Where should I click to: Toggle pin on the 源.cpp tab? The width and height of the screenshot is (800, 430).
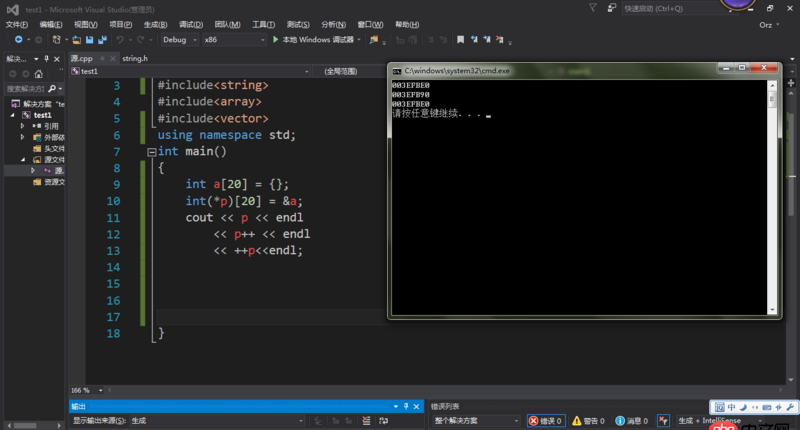click(x=102, y=59)
